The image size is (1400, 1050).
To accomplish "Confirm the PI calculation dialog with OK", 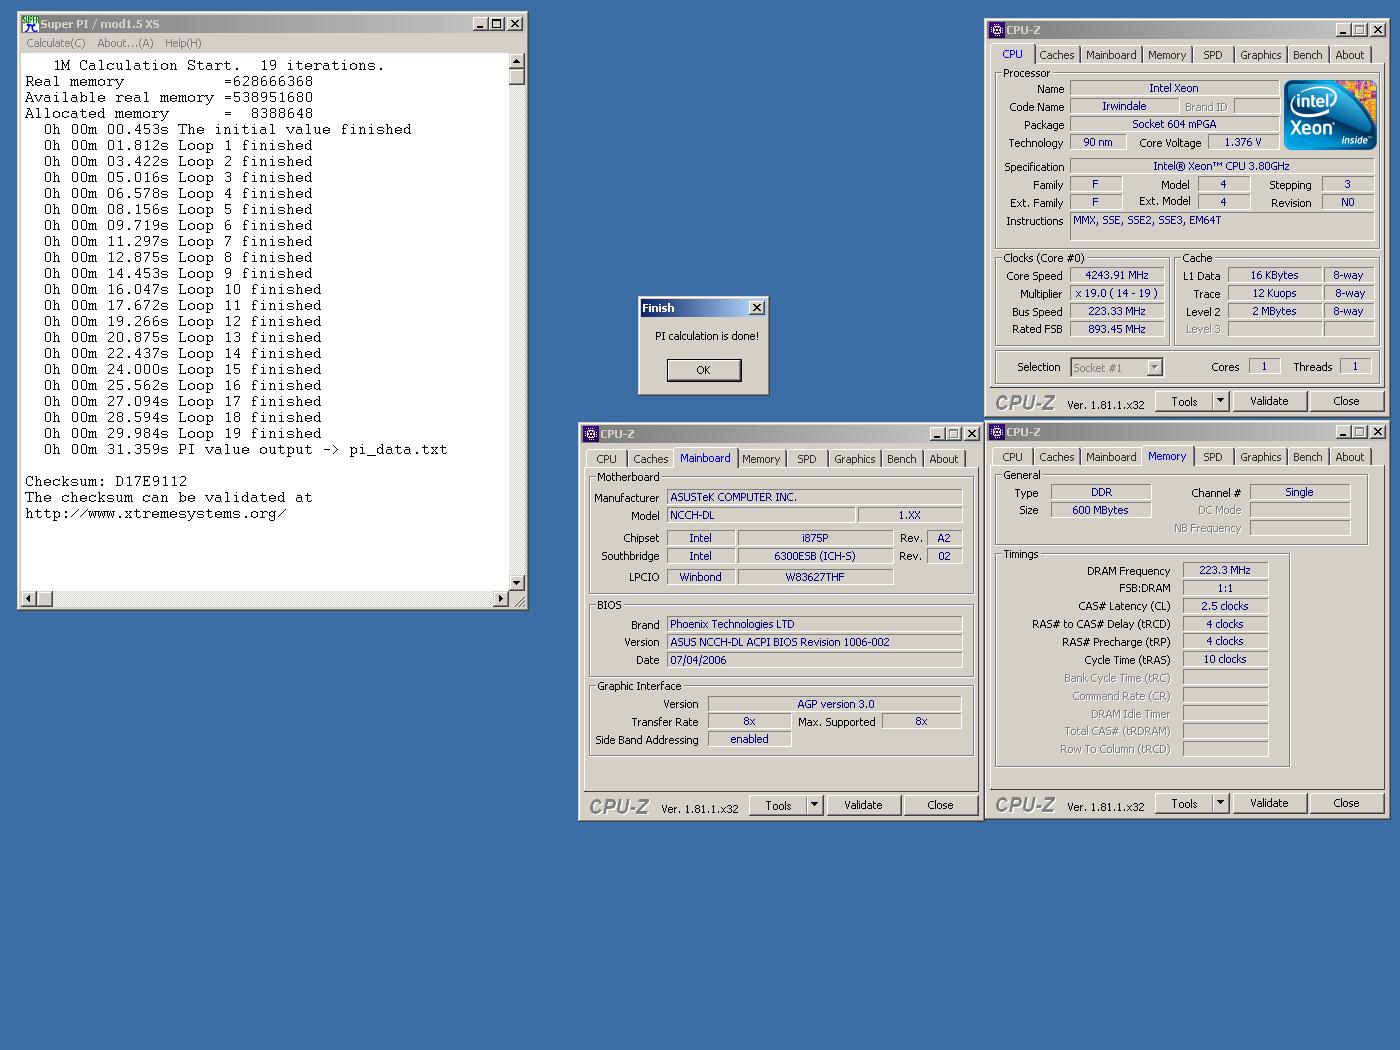I will (x=704, y=370).
